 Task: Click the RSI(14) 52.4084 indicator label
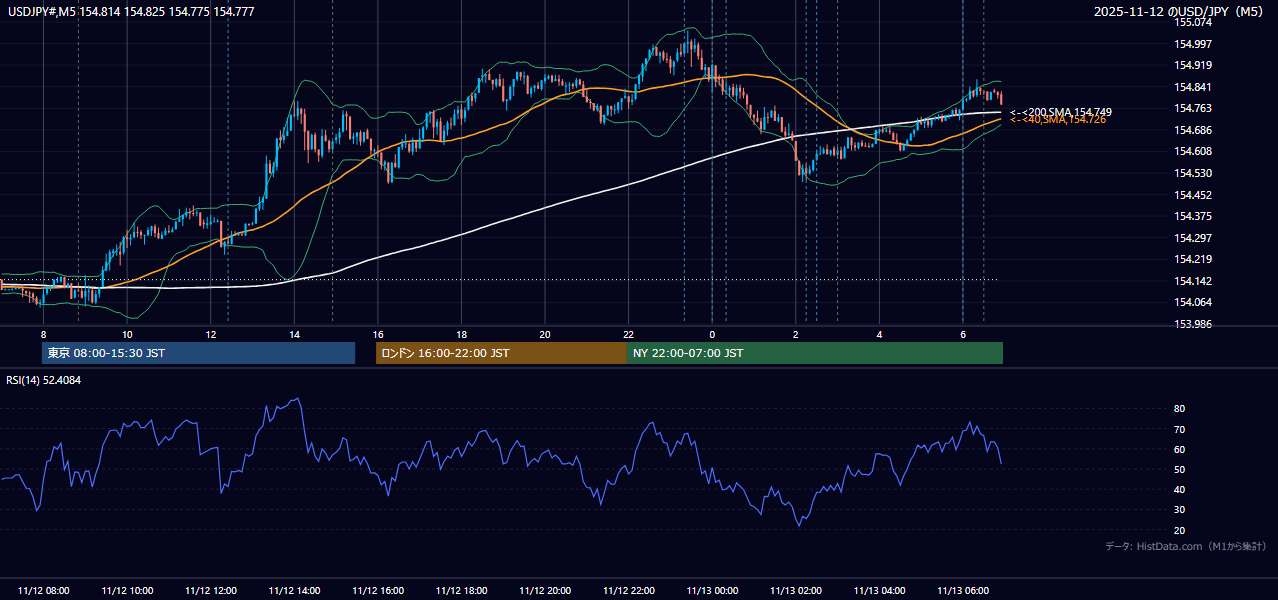[44, 380]
